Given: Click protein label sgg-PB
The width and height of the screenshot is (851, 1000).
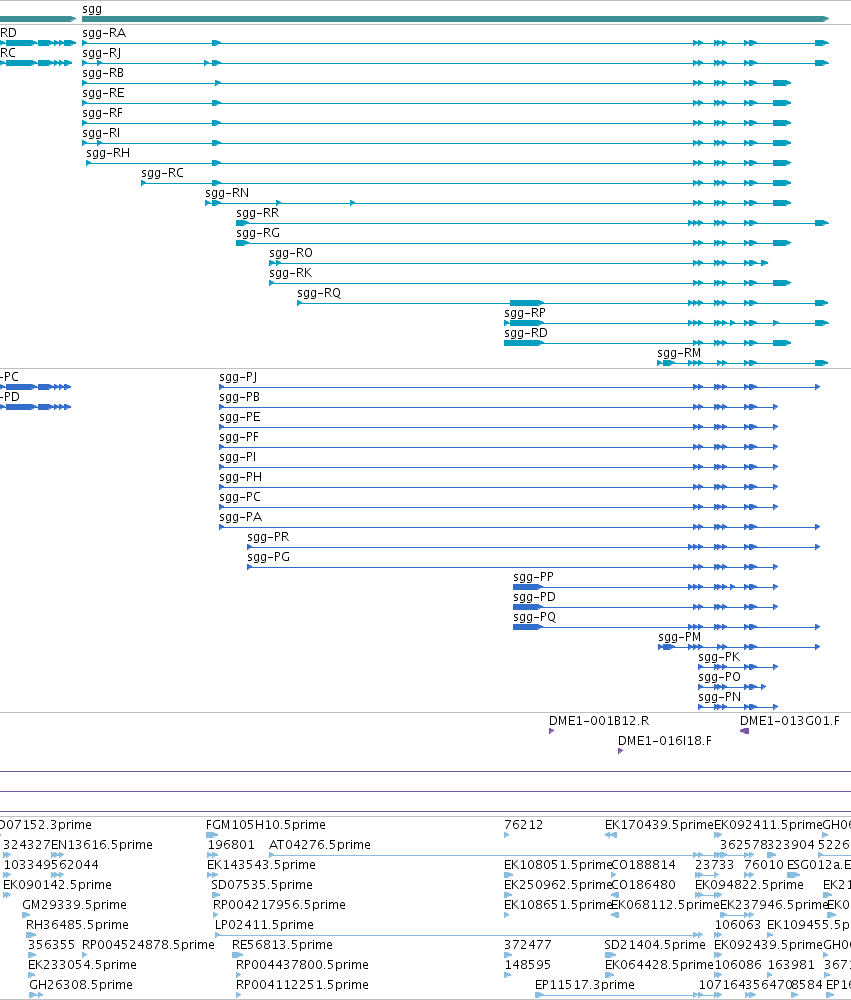Looking at the screenshot, I should 239,397.
